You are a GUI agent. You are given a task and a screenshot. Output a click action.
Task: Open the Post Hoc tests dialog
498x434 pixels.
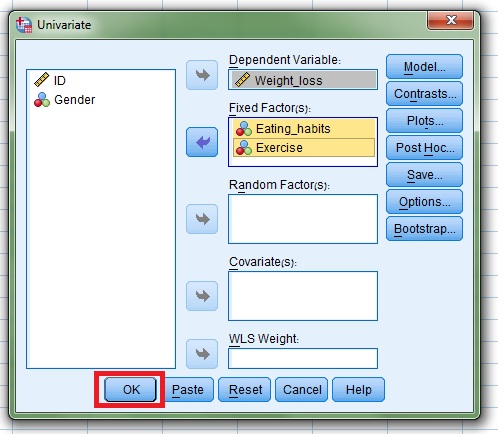424,148
